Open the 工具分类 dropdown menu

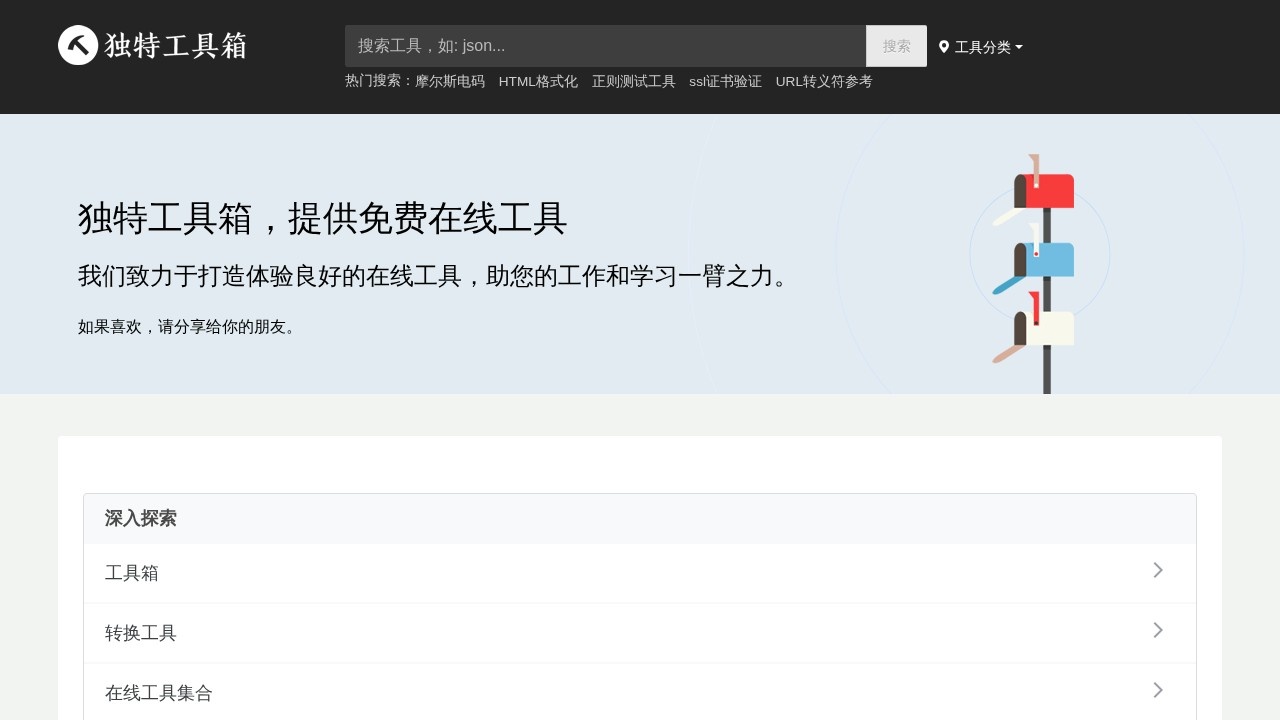pos(982,47)
